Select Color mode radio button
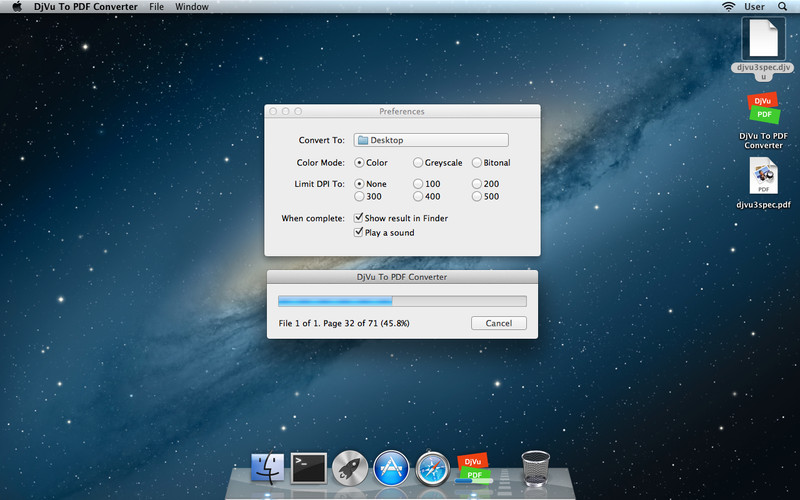The height and width of the screenshot is (500, 800). [x=359, y=163]
